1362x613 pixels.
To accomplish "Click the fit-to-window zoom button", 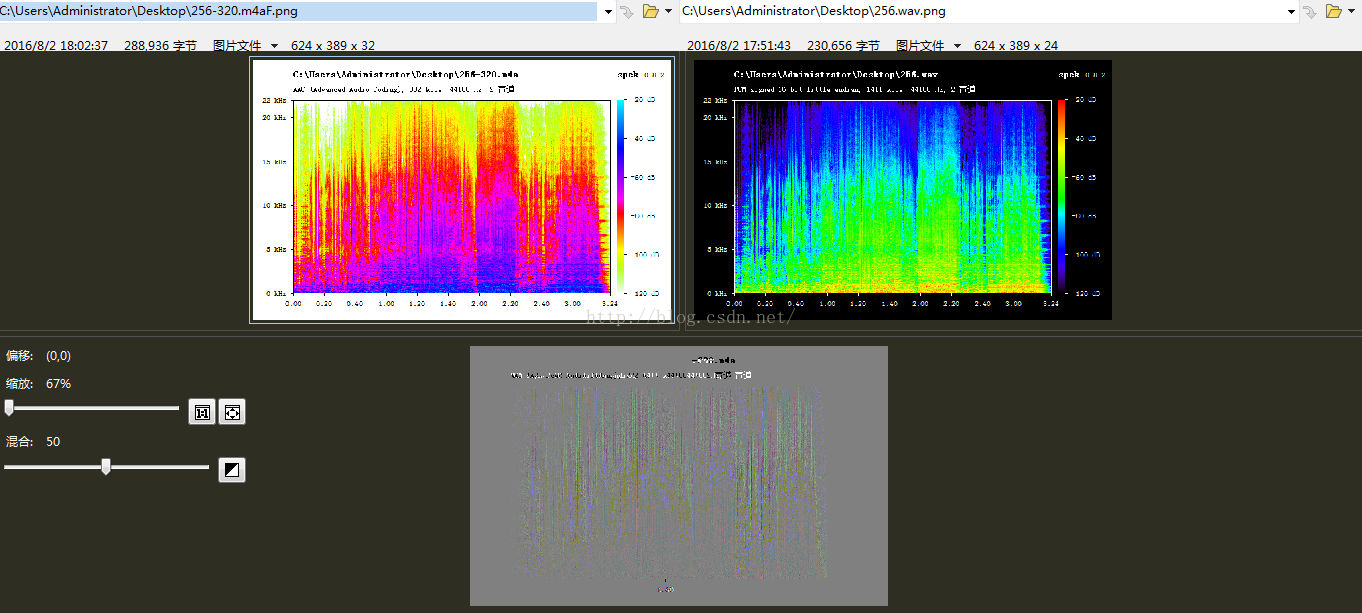I will [x=232, y=412].
